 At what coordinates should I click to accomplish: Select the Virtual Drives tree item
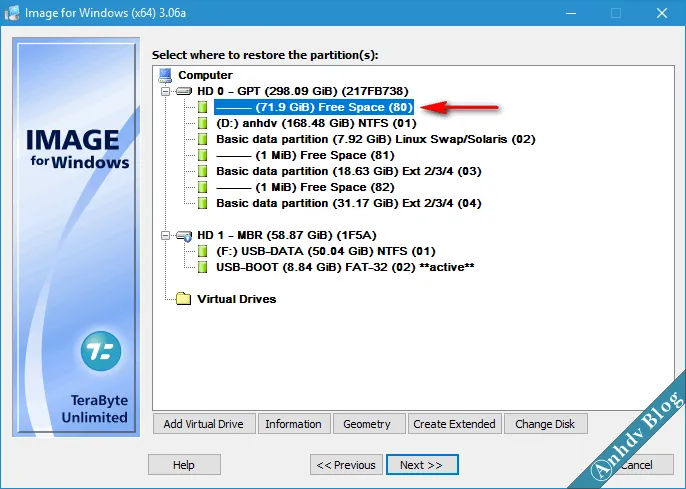[237, 299]
